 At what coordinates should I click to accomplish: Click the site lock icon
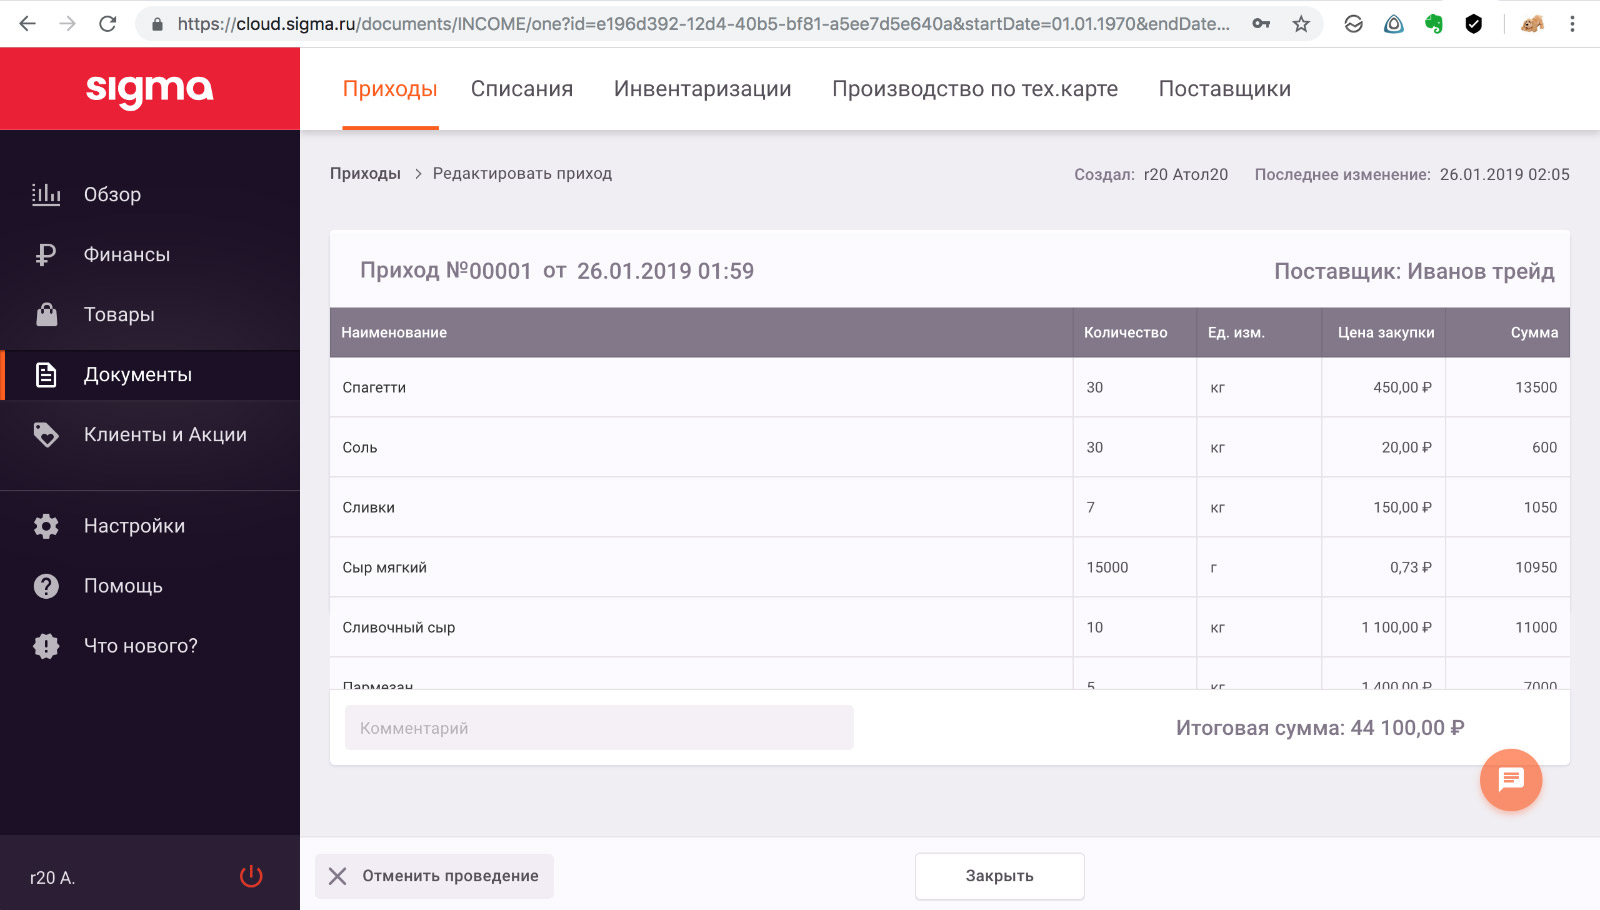click(x=157, y=24)
